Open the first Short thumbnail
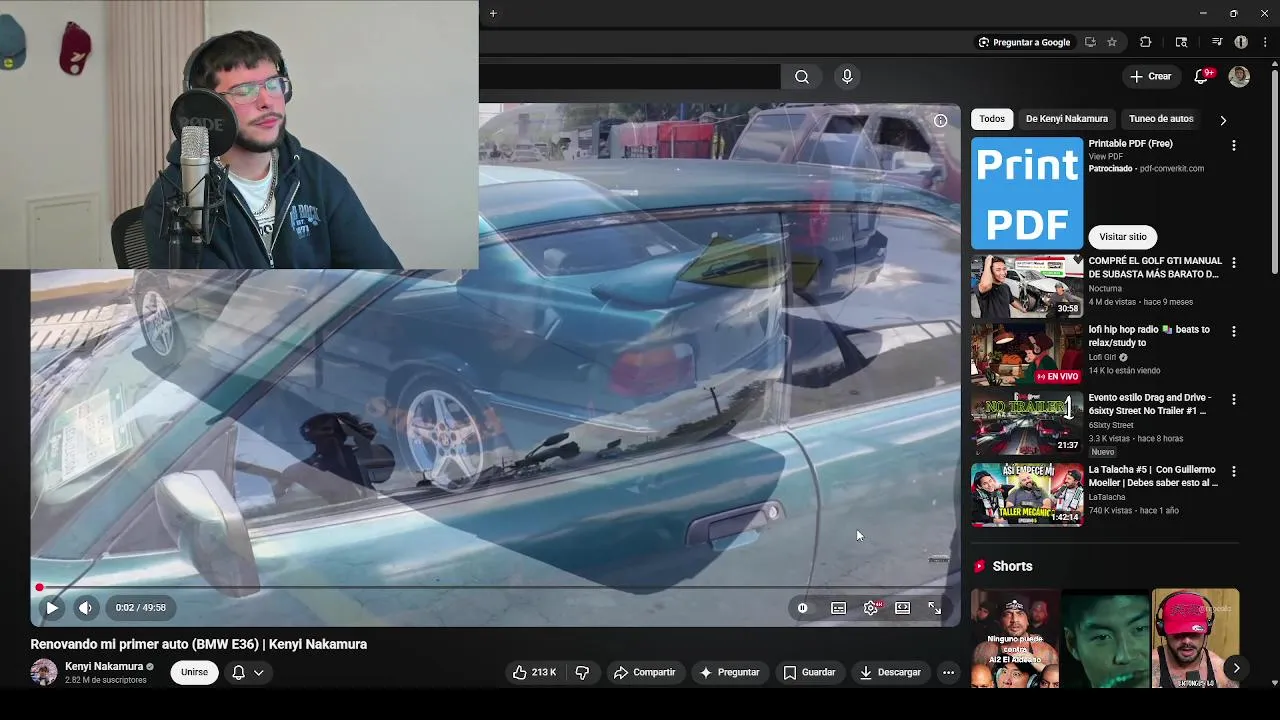 (x=1014, y=638)
